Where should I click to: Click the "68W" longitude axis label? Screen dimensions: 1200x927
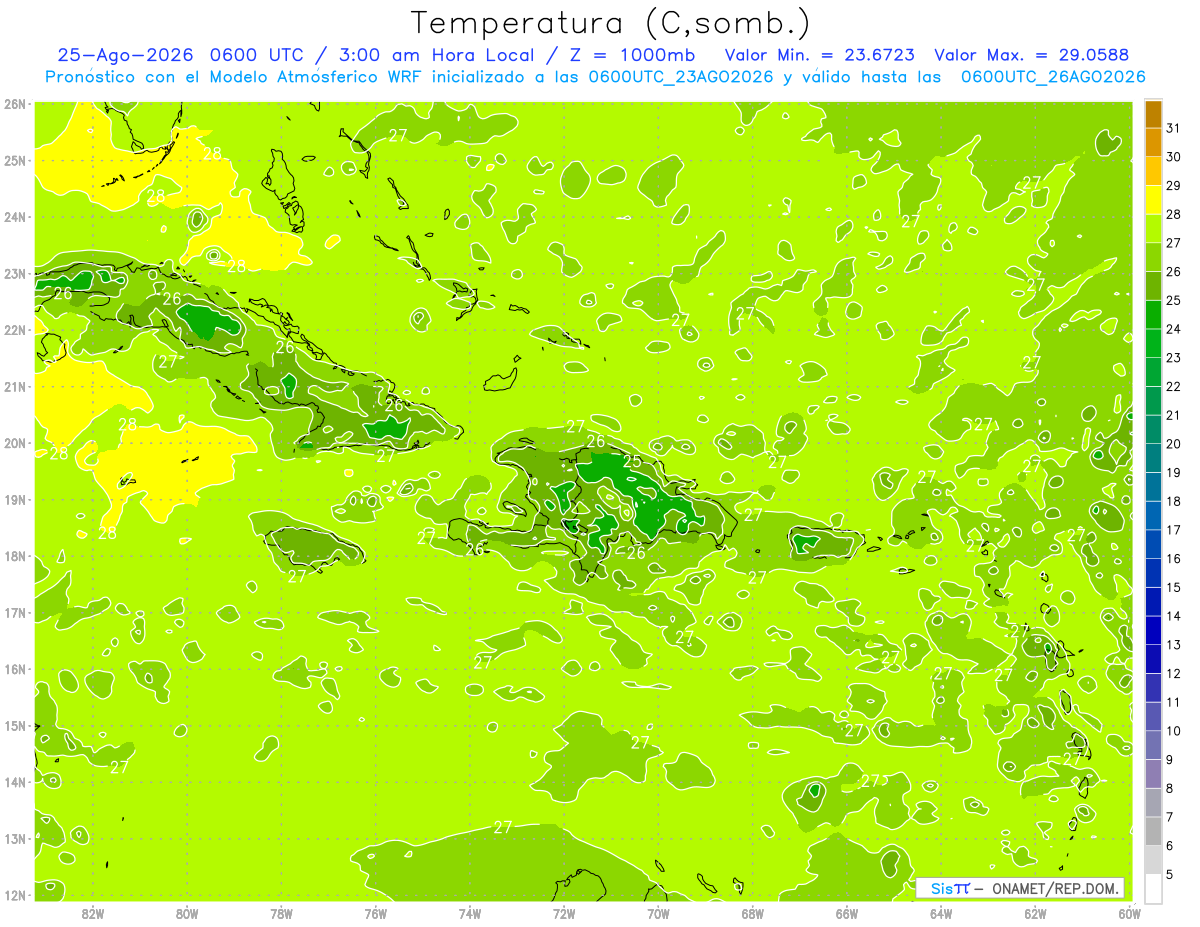point(752,913)
